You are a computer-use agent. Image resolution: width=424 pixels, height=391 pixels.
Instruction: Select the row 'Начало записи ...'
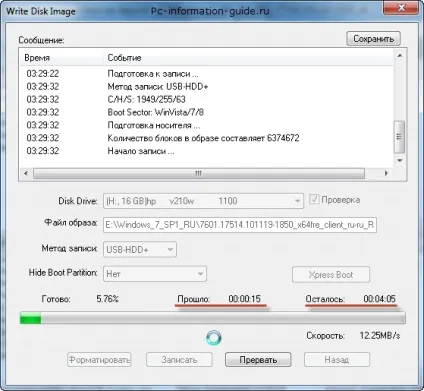pos(207,151)
